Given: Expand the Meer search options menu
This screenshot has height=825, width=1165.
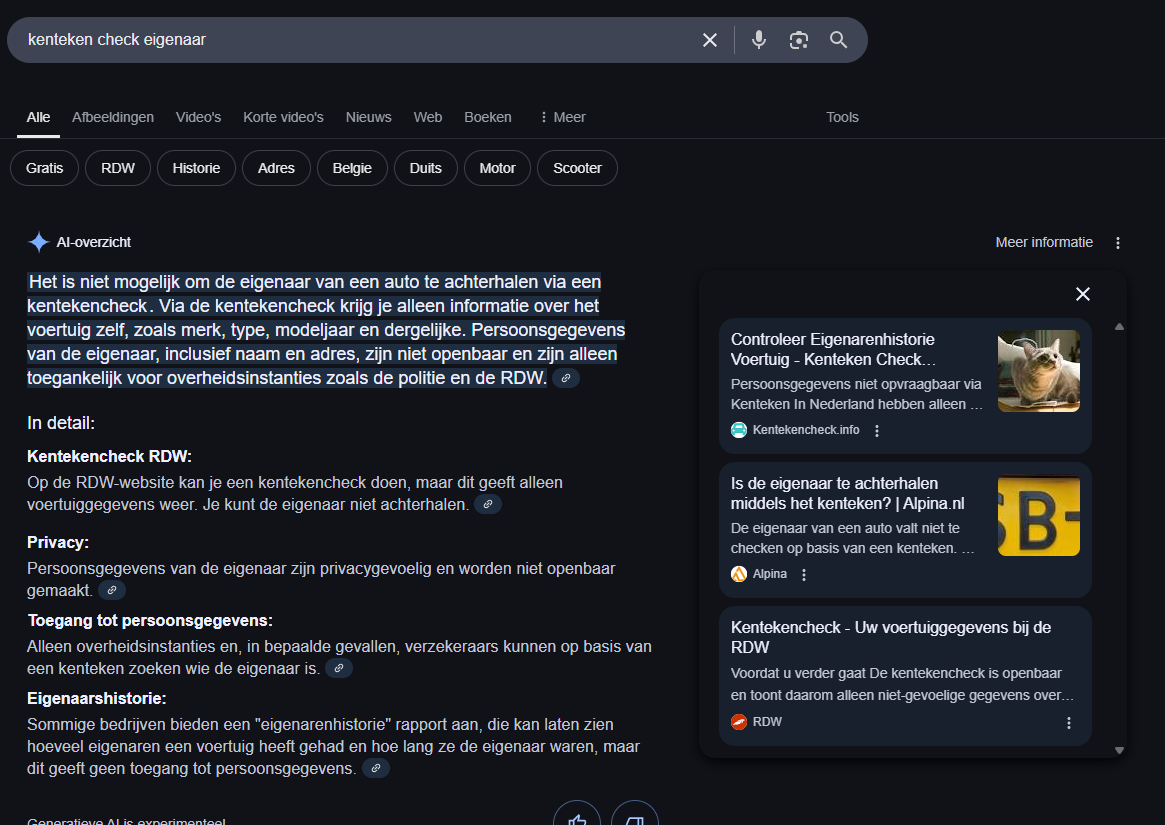Looking at the screenshot, I should pyautogui.click(x=561, y=116).
